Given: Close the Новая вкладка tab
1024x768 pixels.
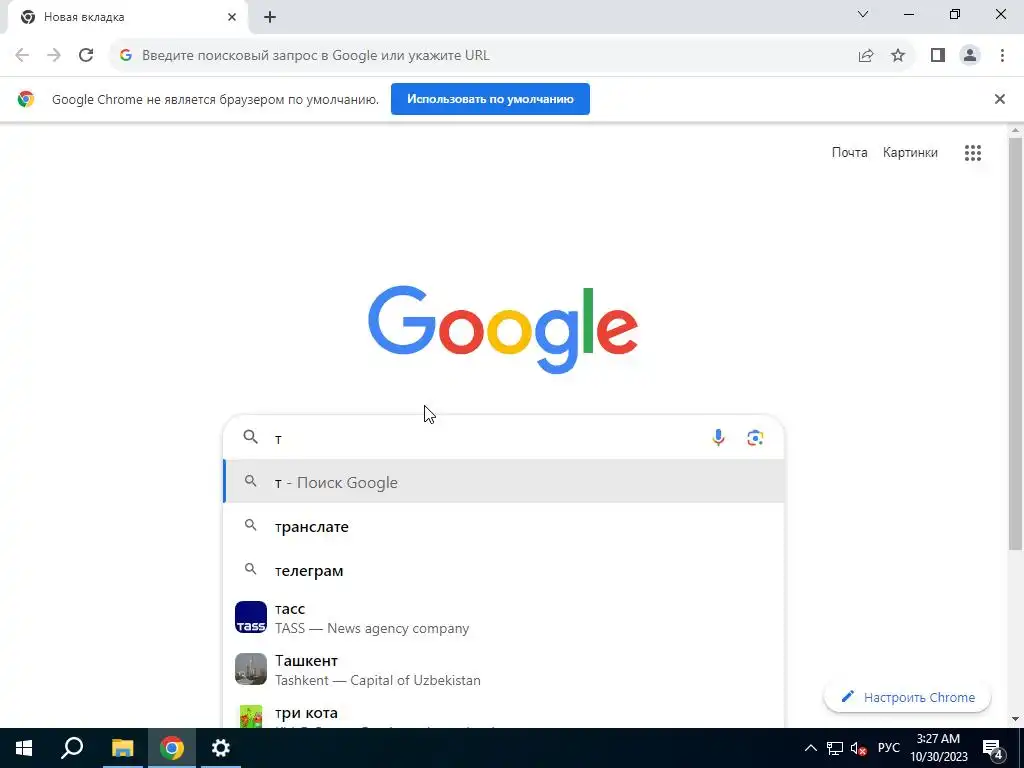Looking at the screenshot, I should tap(232, 17).
